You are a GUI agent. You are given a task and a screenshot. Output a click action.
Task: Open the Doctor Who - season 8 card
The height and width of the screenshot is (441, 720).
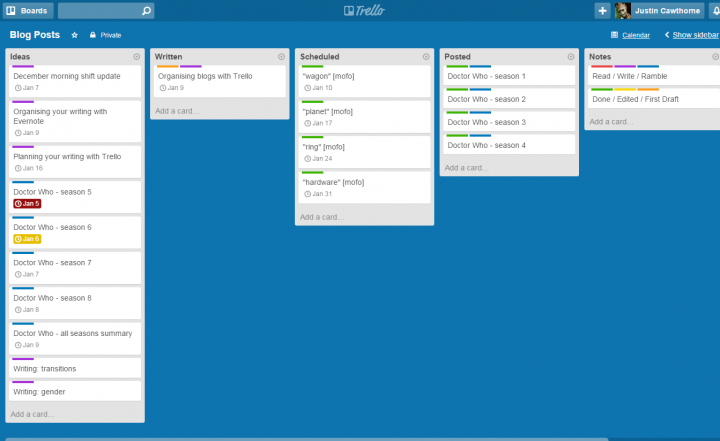tap(75, 303)
